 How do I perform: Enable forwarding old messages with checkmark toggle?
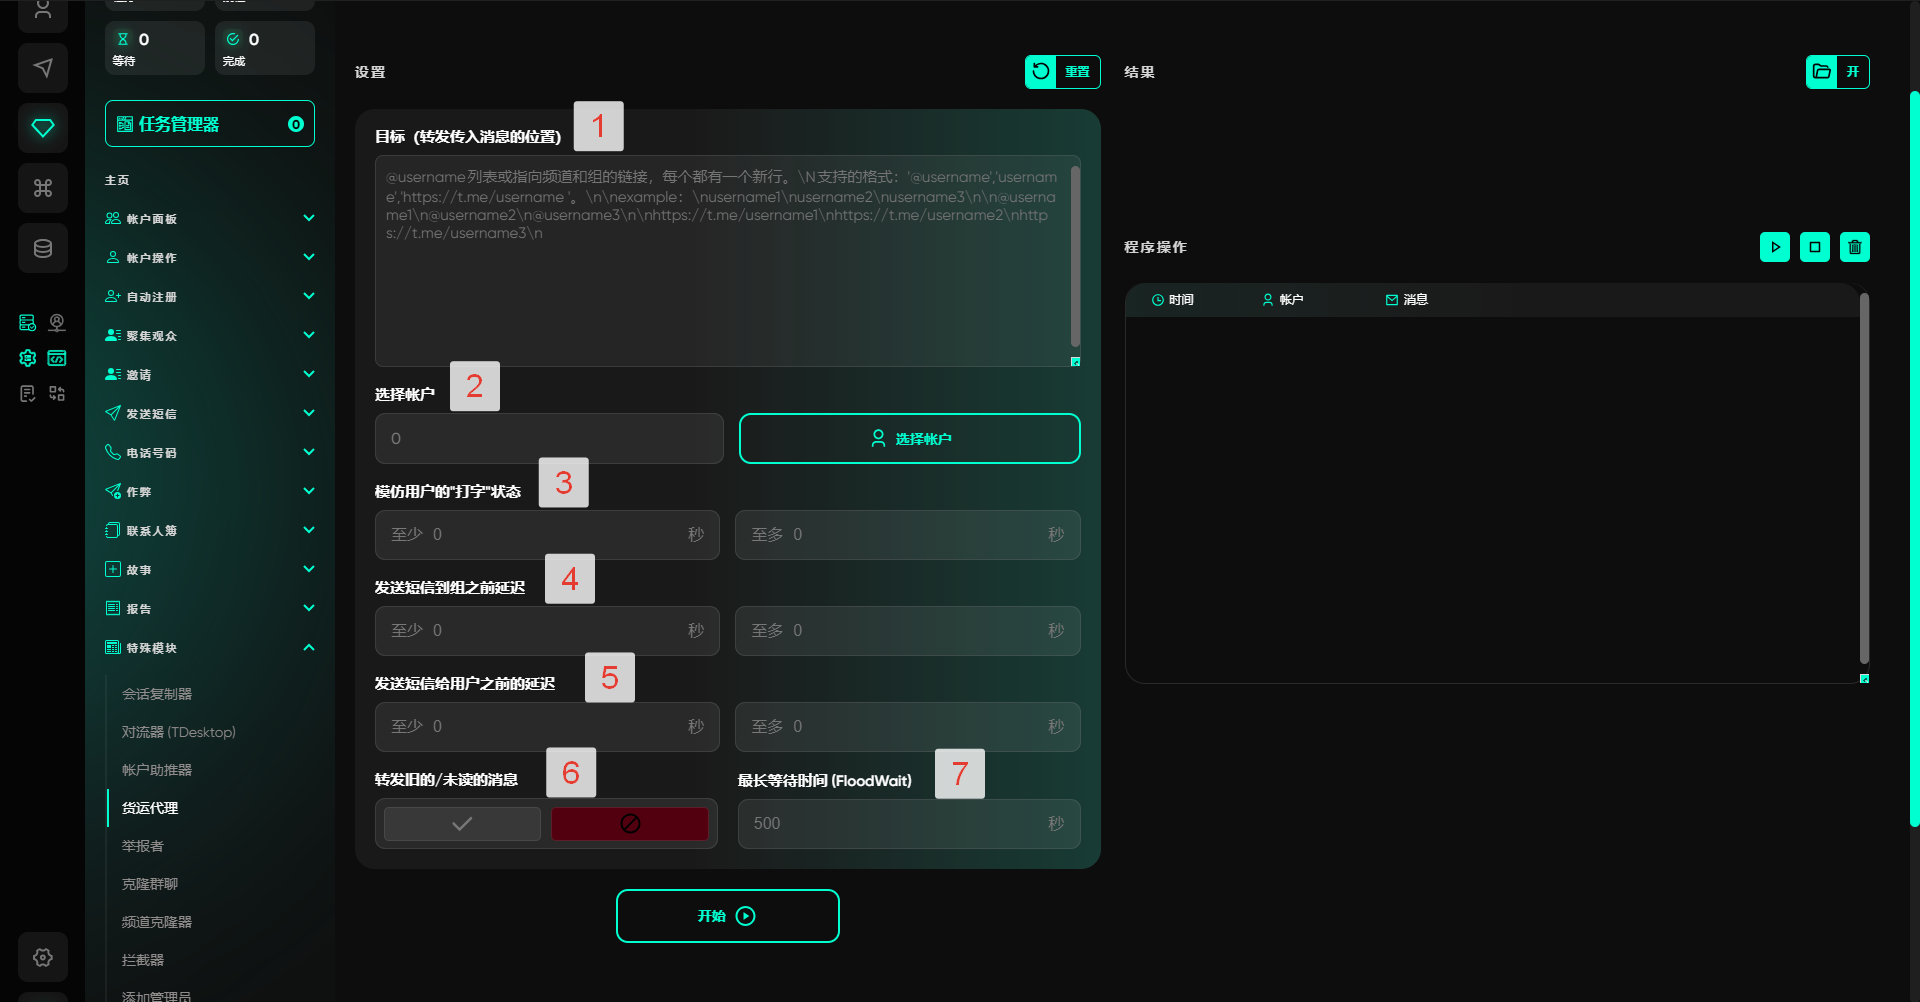click(x=462, y=824)
